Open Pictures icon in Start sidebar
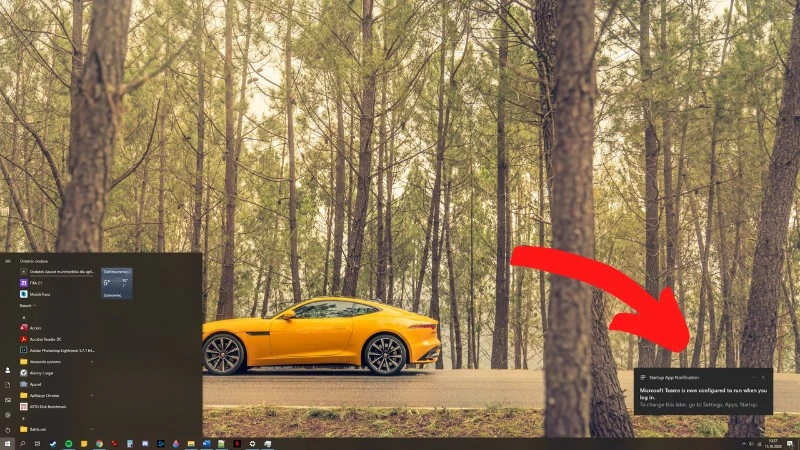The image size is (800, 450). tap(8, 400)
